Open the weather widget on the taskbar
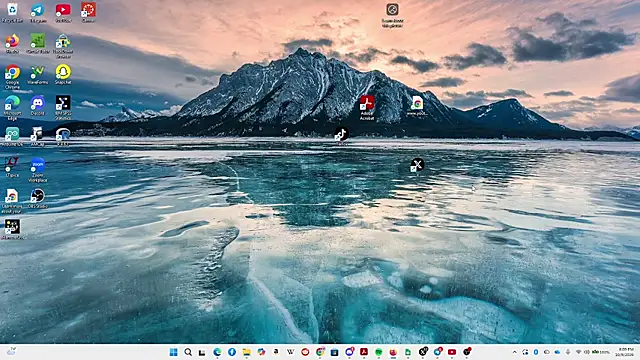 coord(11,351)
